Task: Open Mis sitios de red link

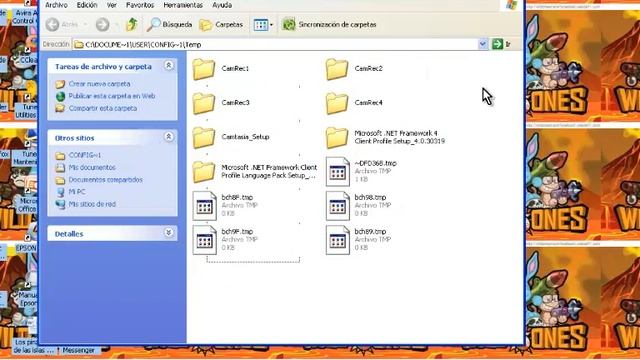Action: point(92,204)
